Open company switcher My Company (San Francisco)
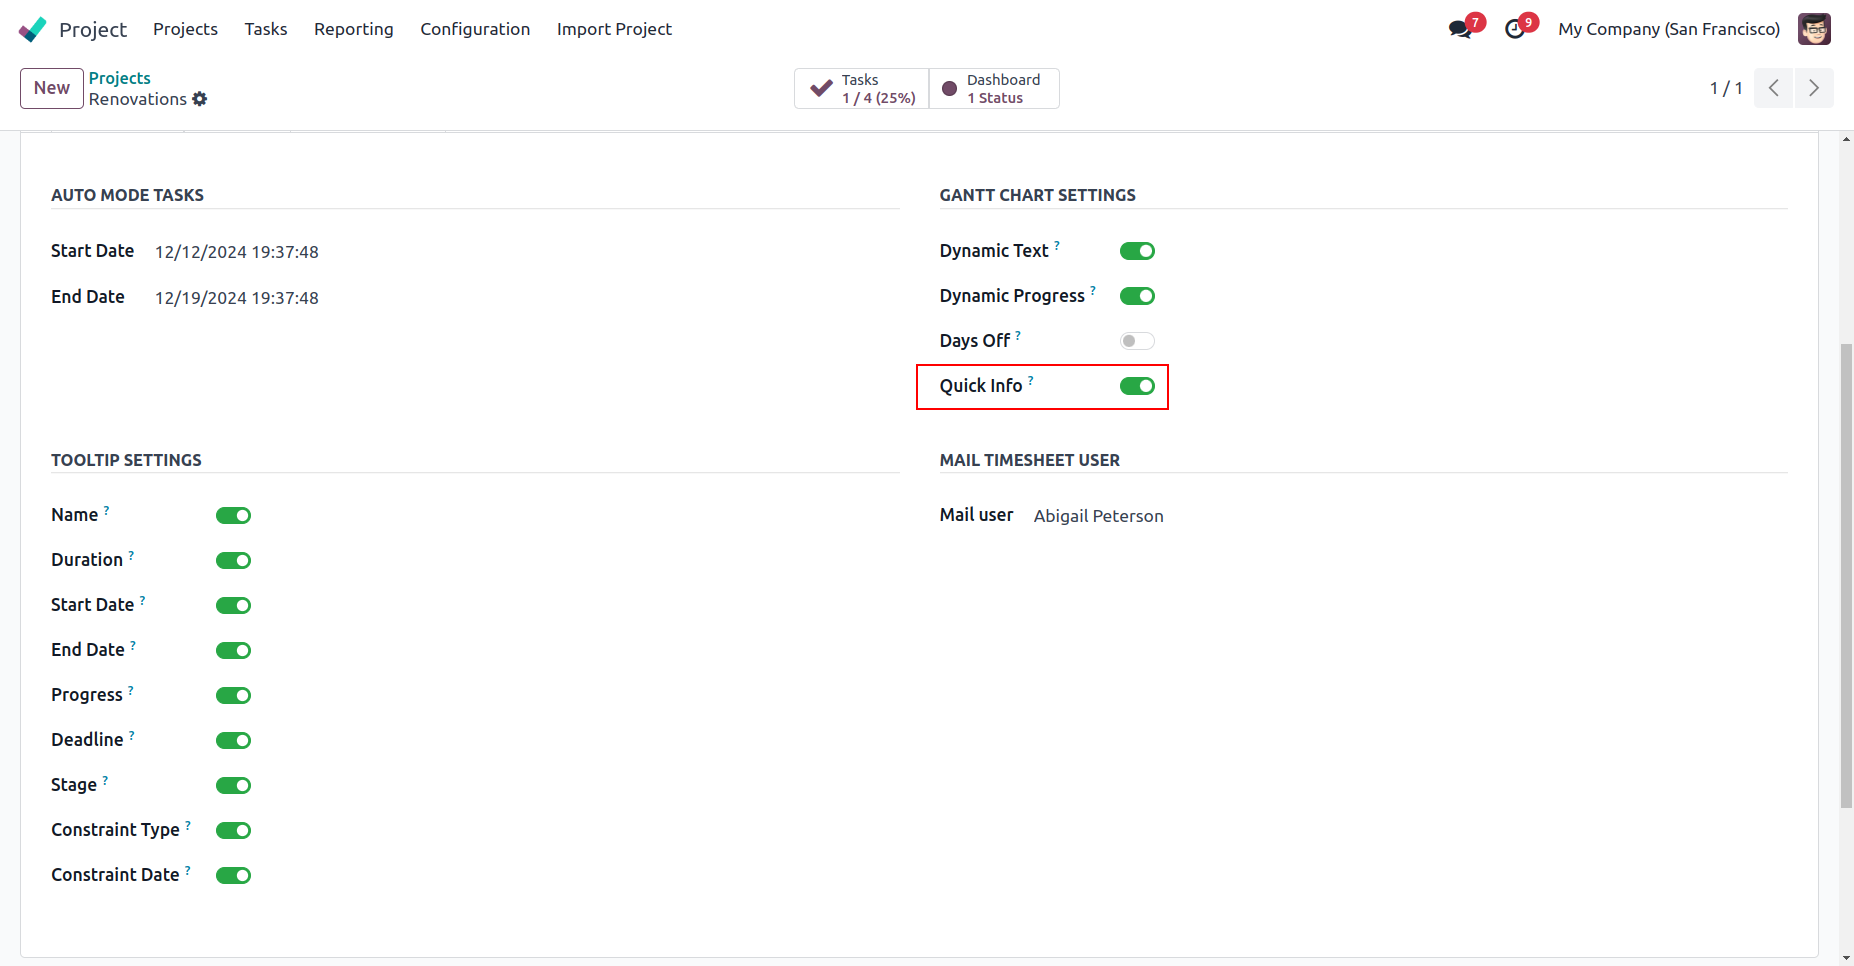This screenshot has height=966, width=1854. (x=1668, y=29)
